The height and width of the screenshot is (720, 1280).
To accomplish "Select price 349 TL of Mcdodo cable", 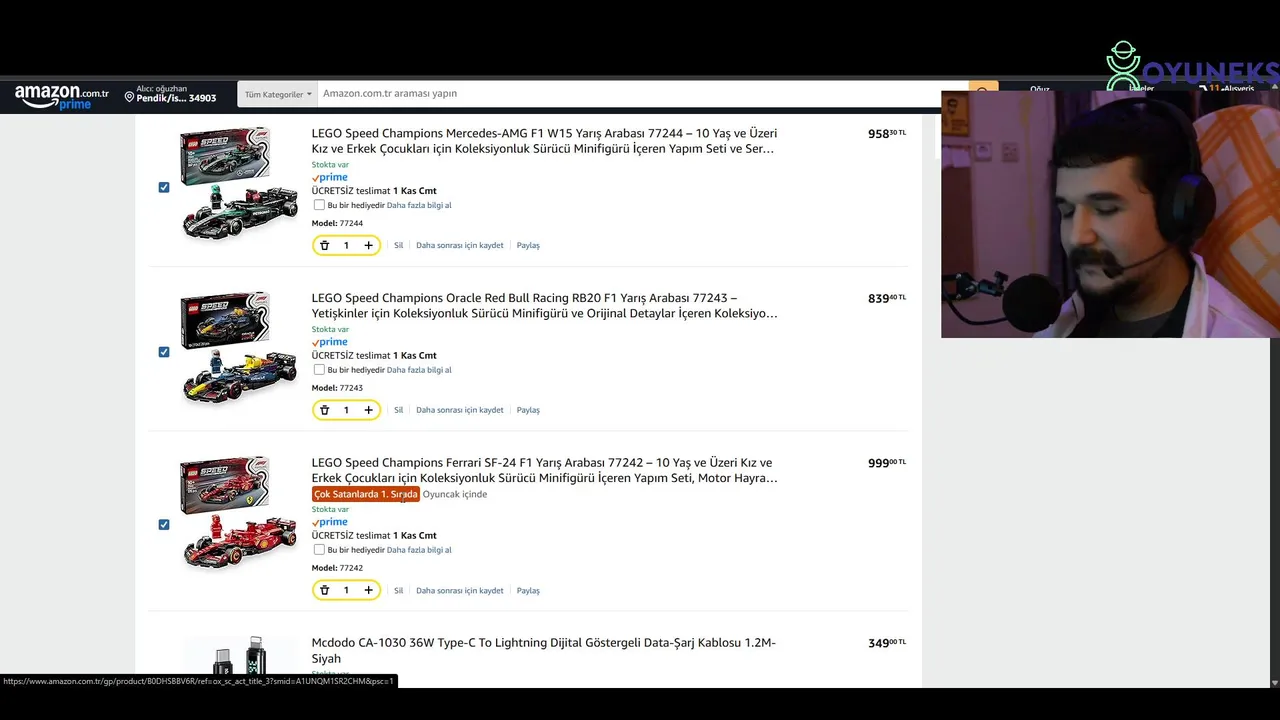I will (x=887, y=643).
